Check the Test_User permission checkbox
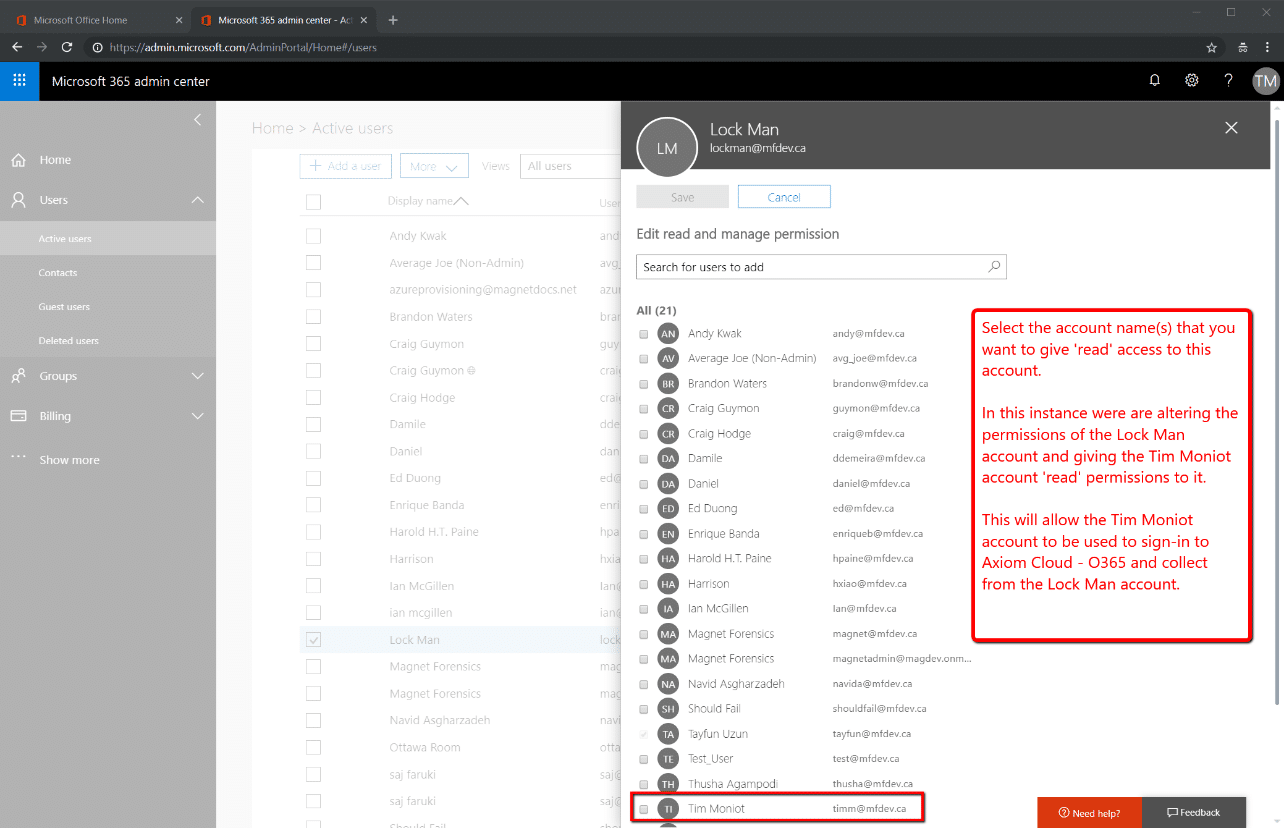Image resolution: width=1284 pixels, height=828 pixels. pos(644,759)
